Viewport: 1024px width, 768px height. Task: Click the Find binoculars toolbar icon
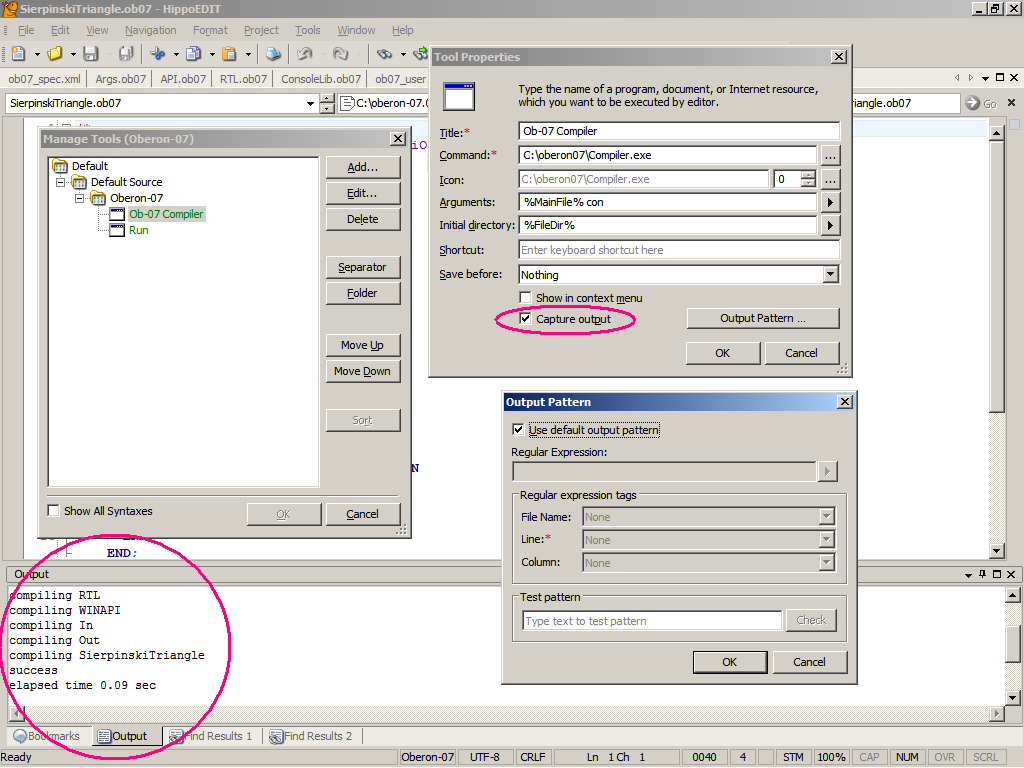[384, 54]
